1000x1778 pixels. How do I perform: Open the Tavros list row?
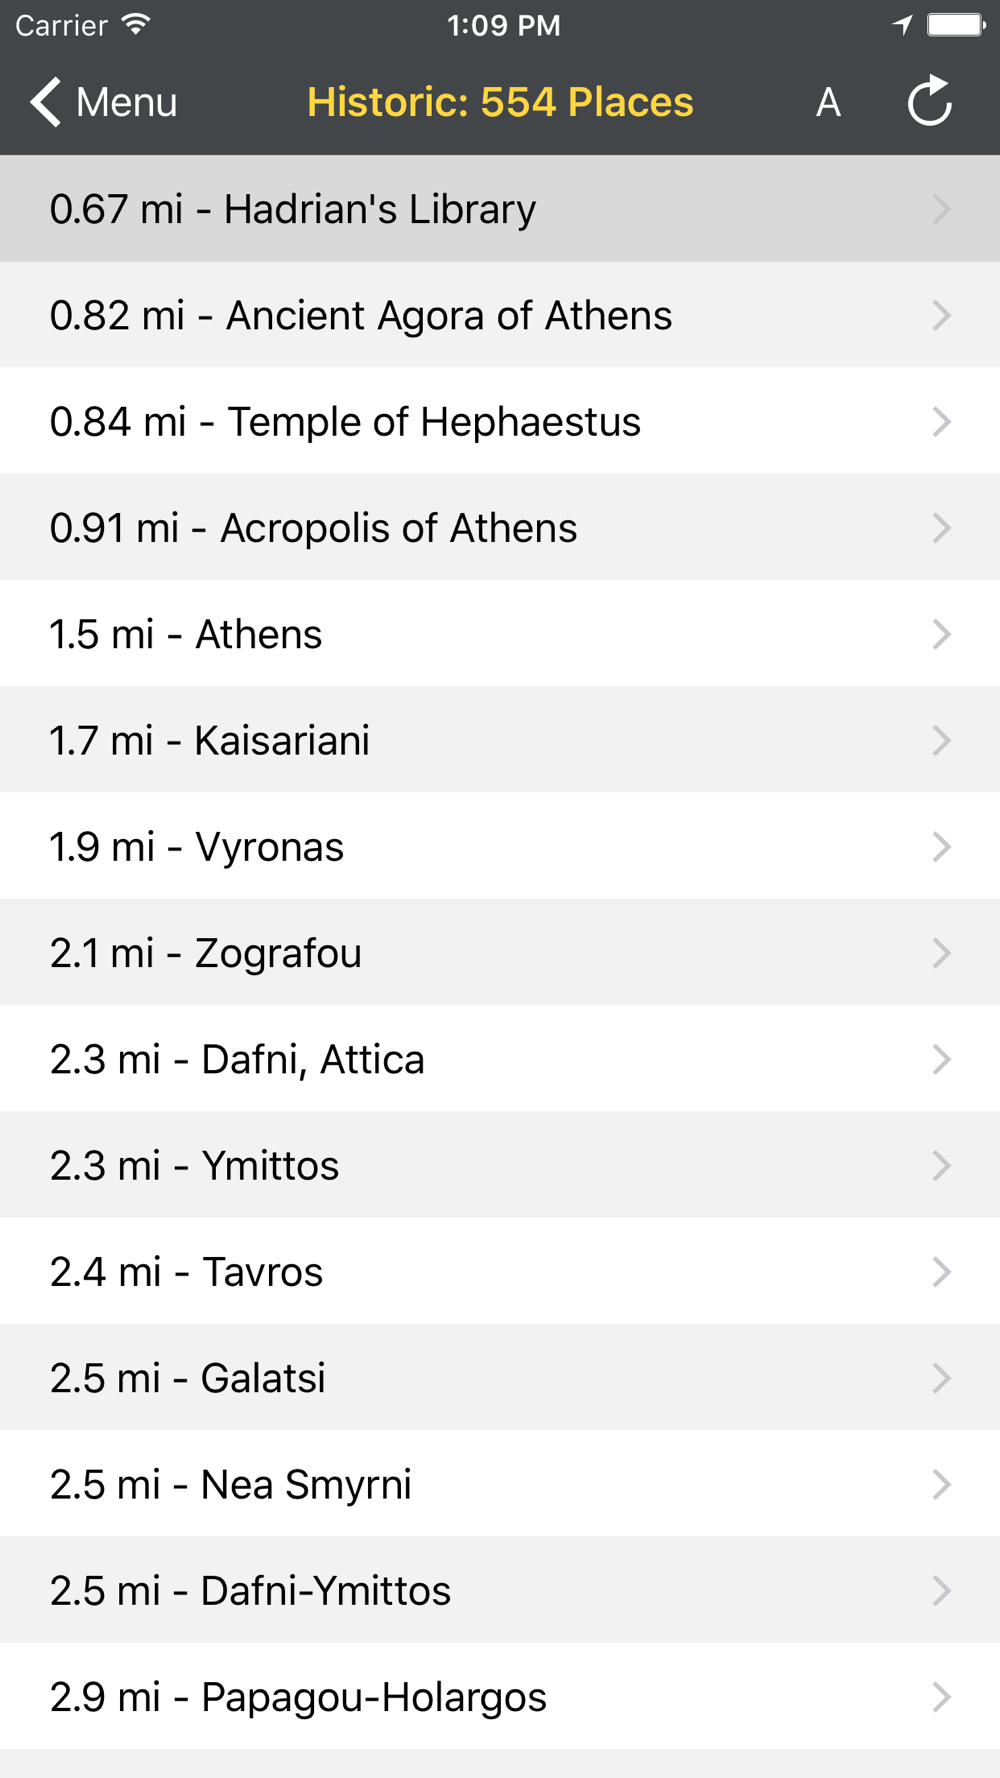click(x=500, y=1272)
